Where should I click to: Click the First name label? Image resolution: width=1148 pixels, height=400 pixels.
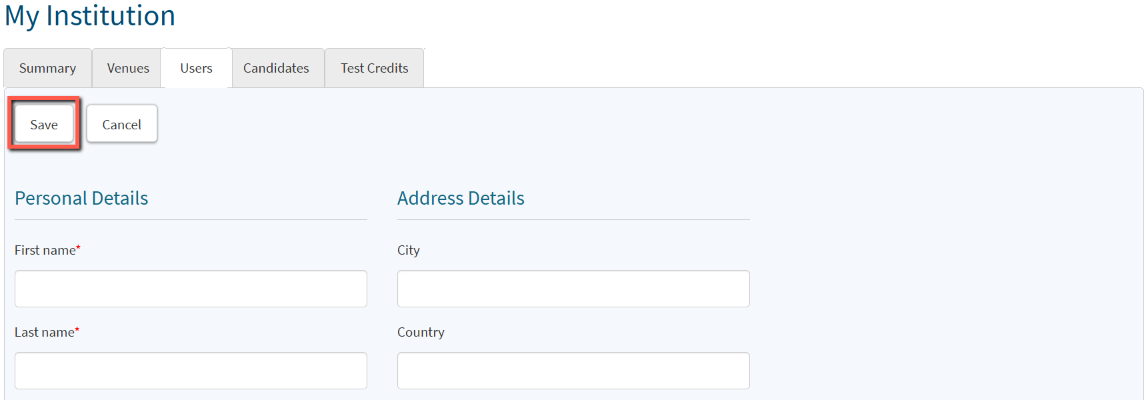[45, 250]
